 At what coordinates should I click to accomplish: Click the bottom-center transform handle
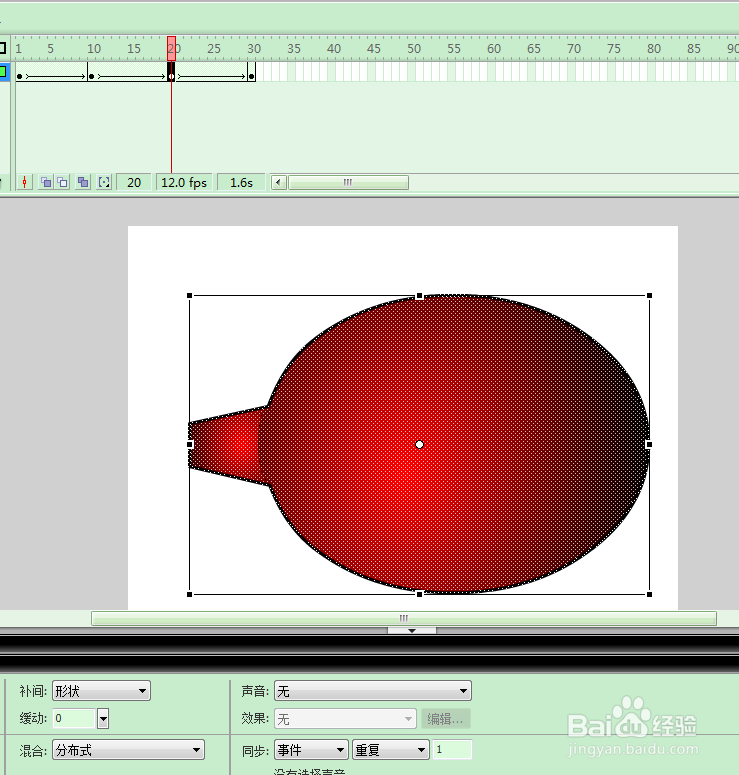(x=419, y=594)
